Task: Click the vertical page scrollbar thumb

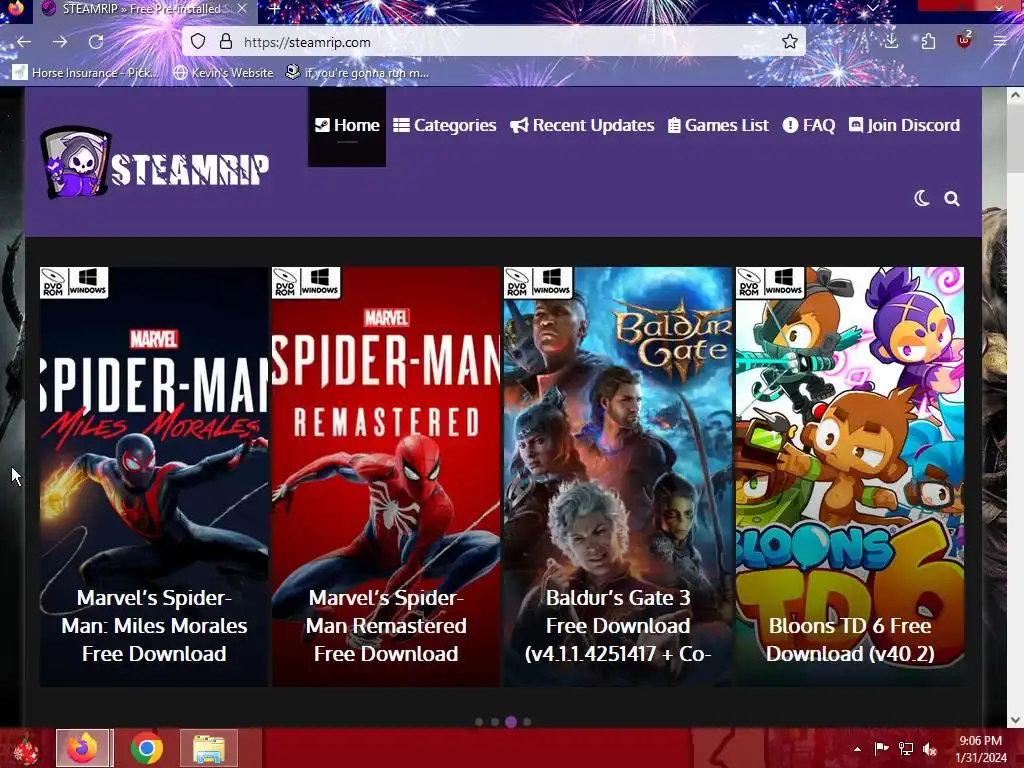Action: [x=1014, y=140]
